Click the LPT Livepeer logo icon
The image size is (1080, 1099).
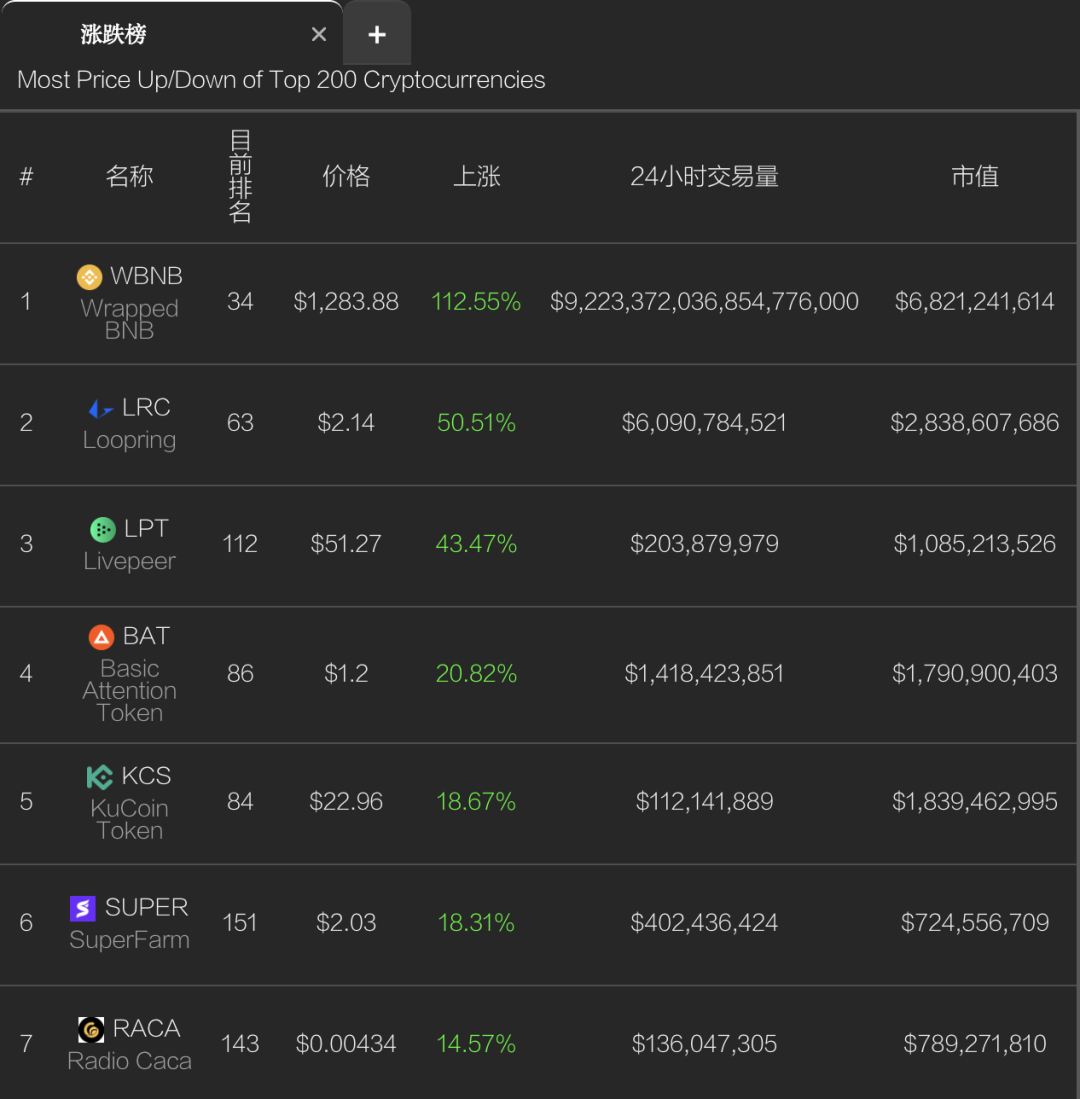pyautogui.click(x=103, y=529)
